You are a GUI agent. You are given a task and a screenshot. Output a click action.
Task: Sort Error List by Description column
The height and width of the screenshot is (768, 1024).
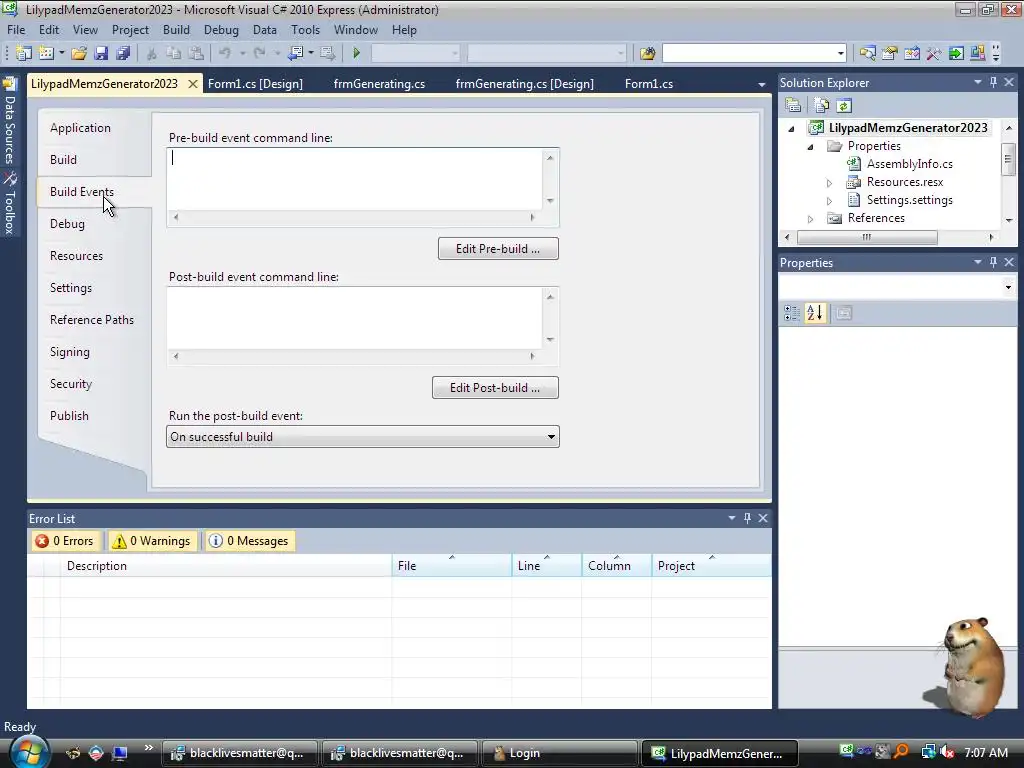coord(226,566)
